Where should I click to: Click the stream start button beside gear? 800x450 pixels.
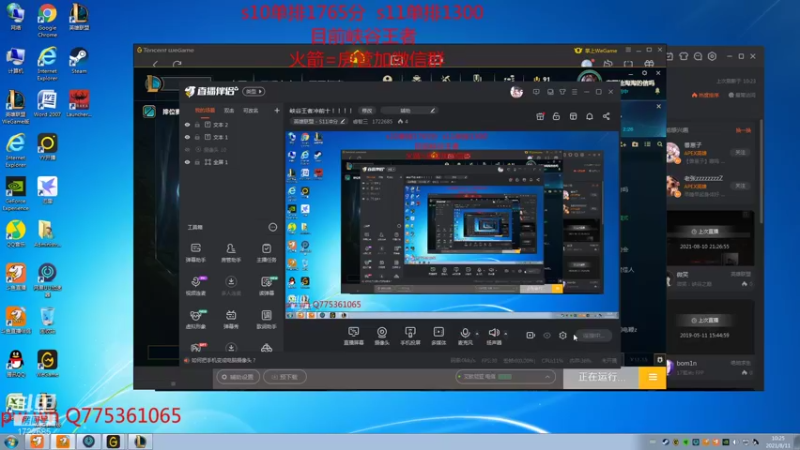point(593,335)
